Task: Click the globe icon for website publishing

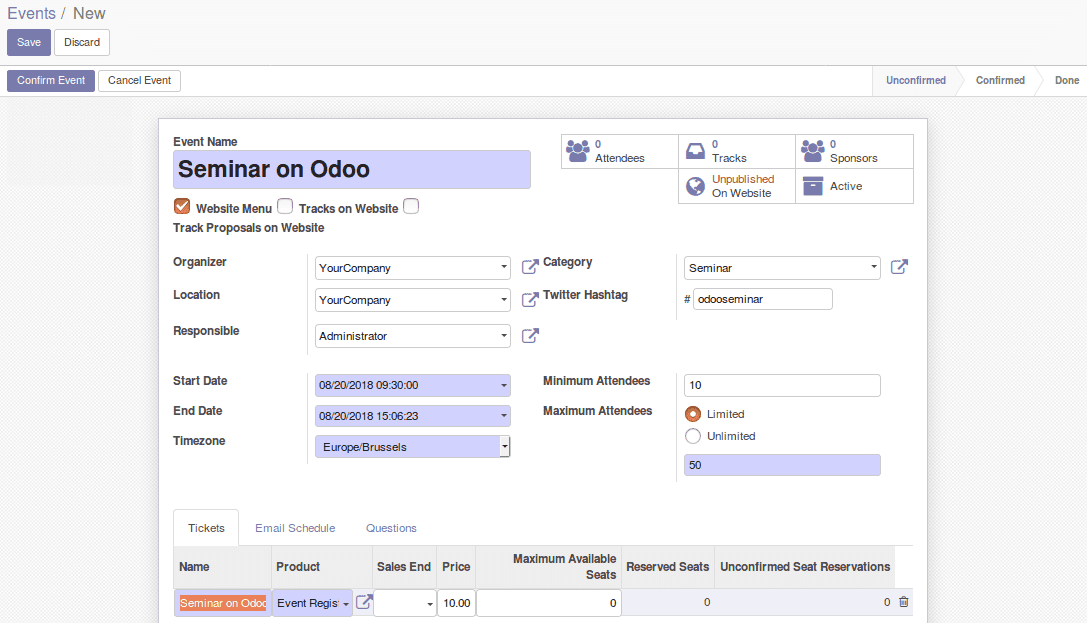Action: point(695,186)
